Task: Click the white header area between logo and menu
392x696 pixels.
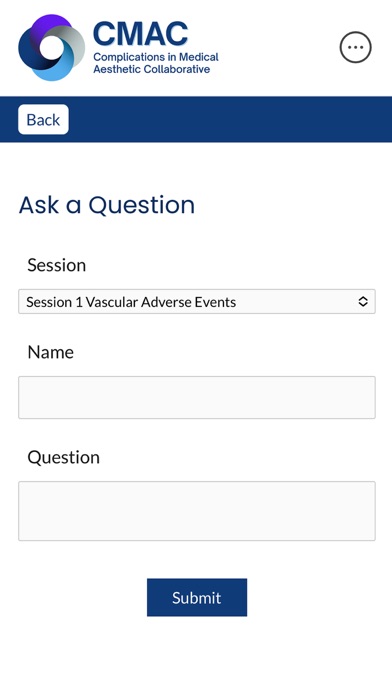Action: click(x=280, y=47)
